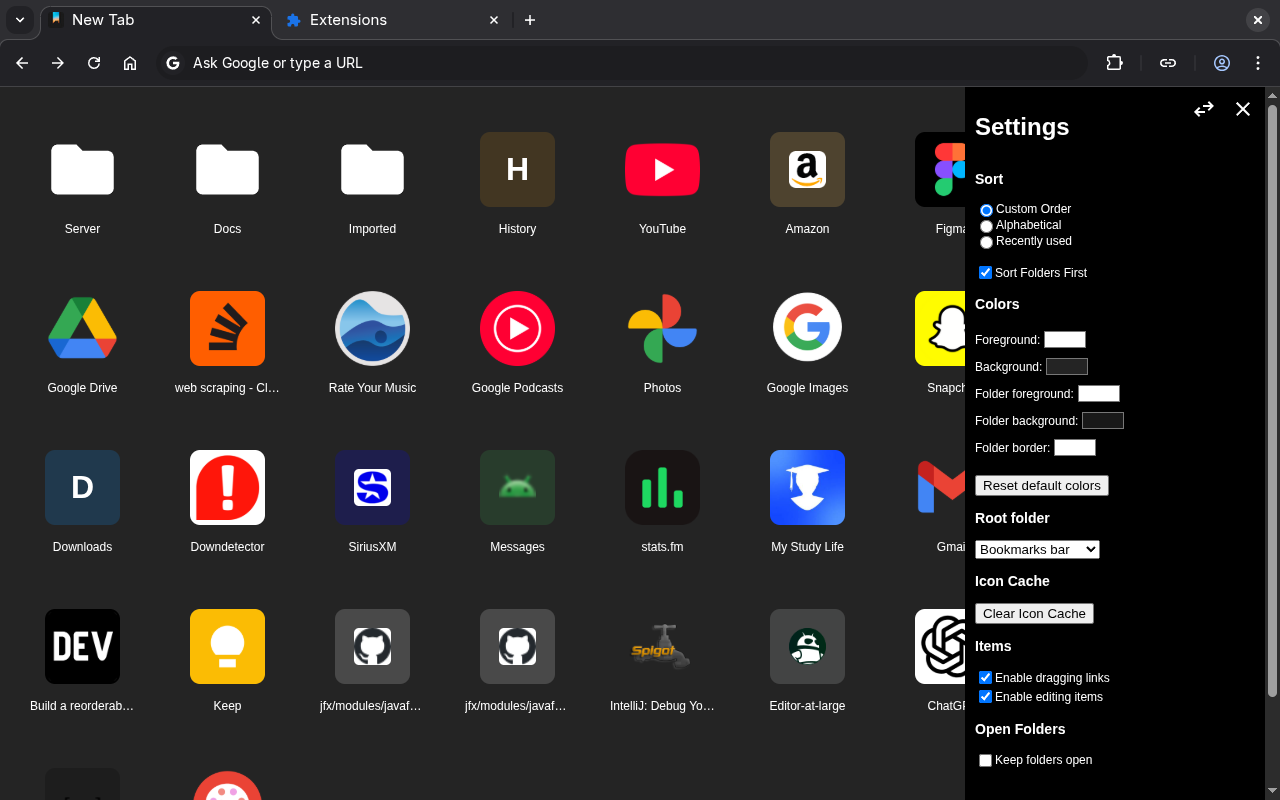Viewport: 1280px width, 800px height.
Task: Open the Amazon bookmark icon
Action: tap(807, 170)
